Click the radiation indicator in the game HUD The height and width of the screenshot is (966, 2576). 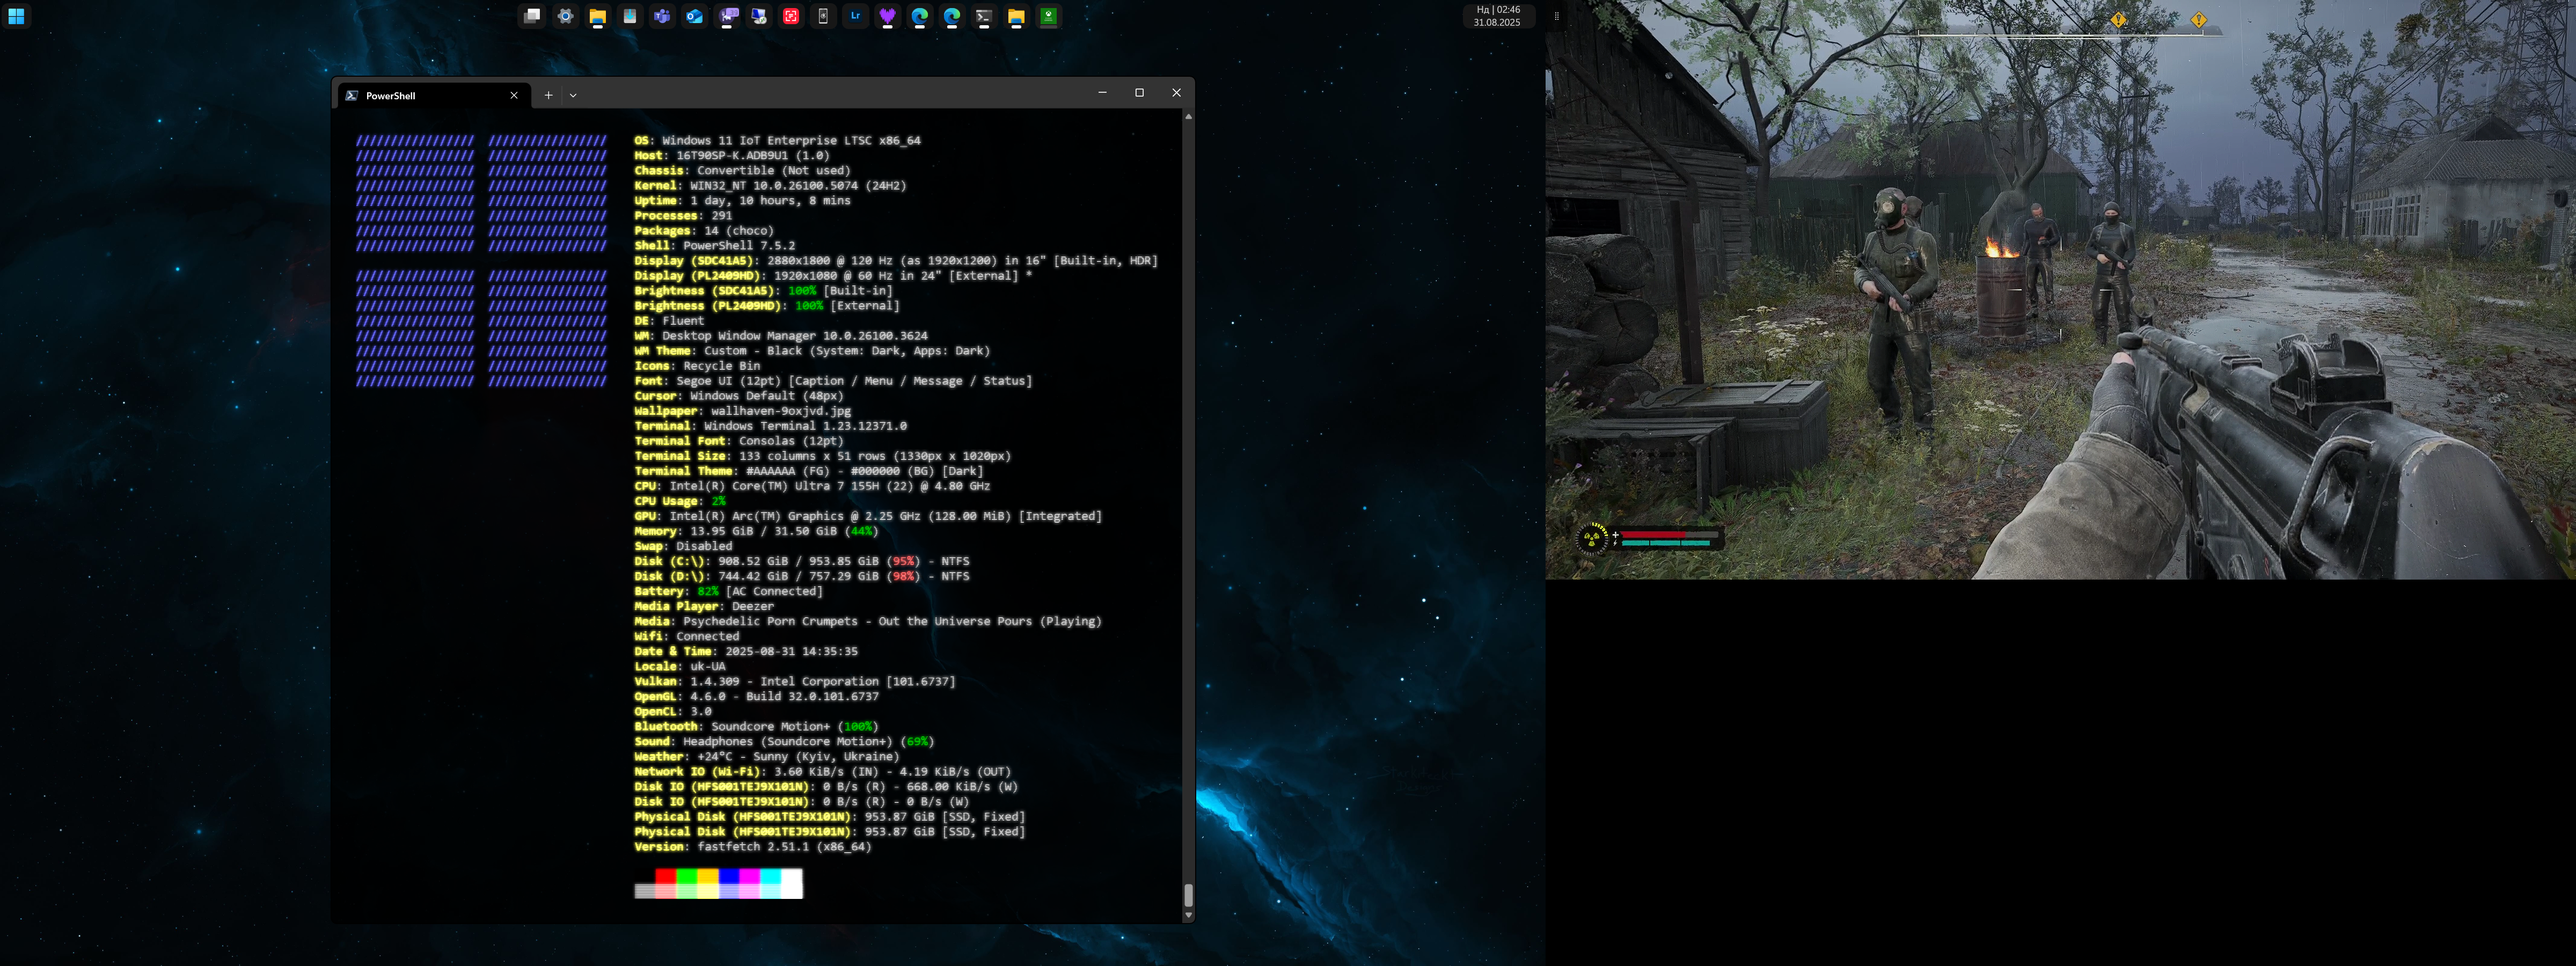[1592, 539]
